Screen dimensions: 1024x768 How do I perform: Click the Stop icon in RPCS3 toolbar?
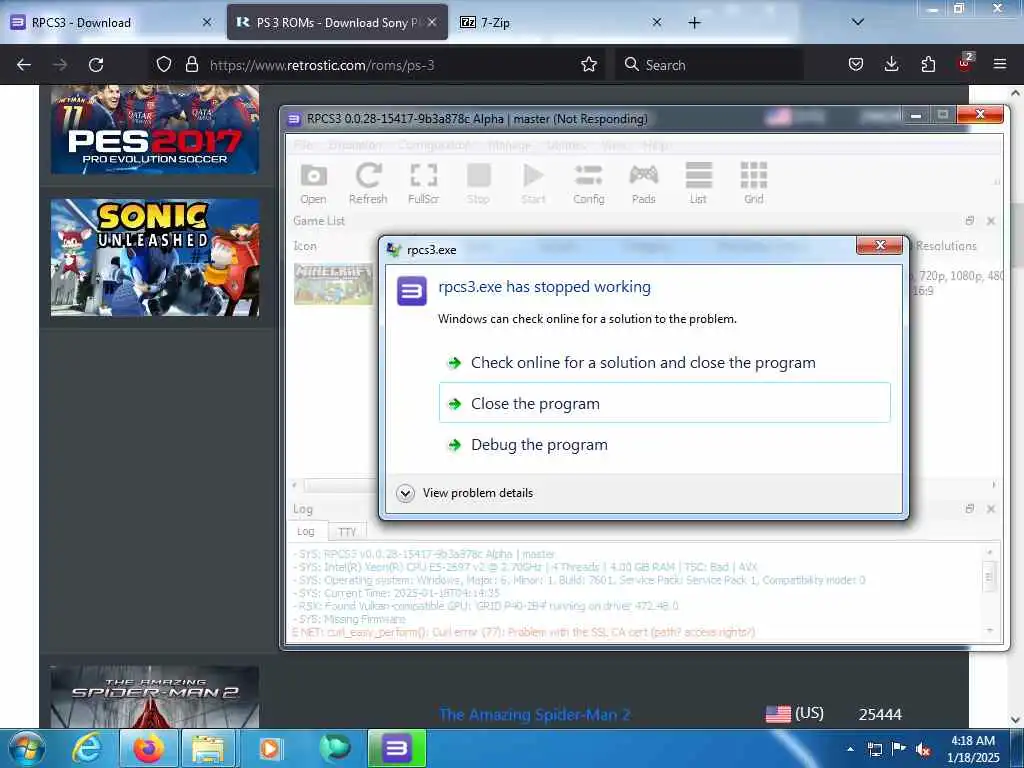(478, 184)
